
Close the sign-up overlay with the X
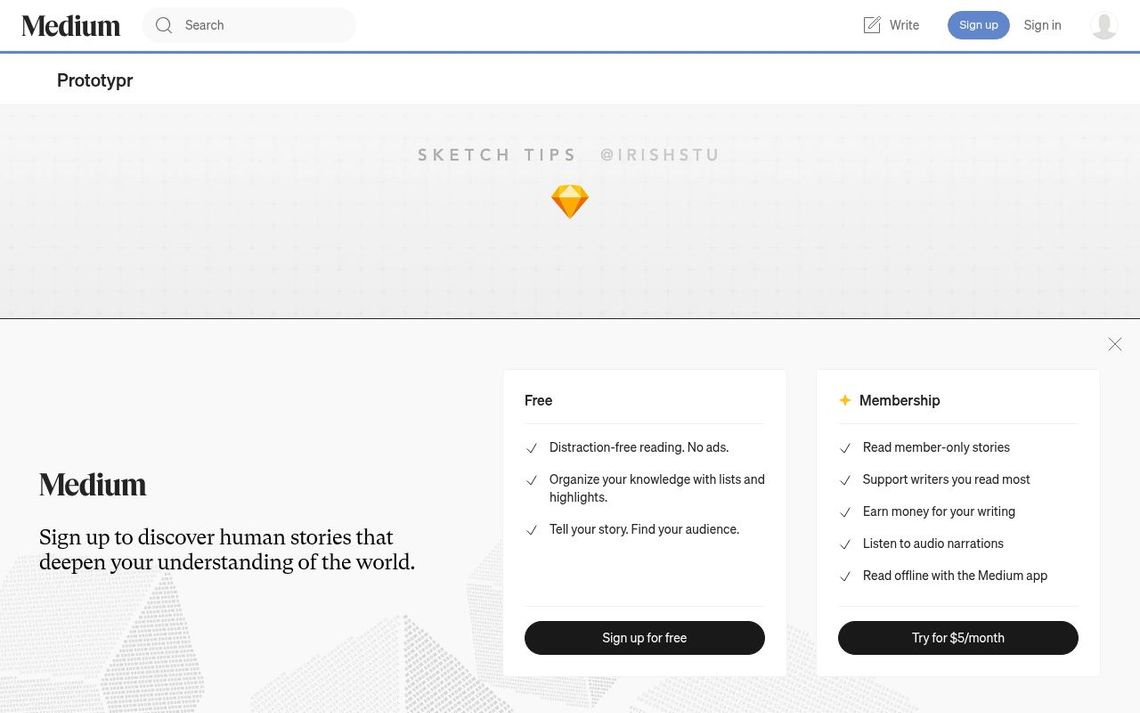(1115, 344)
